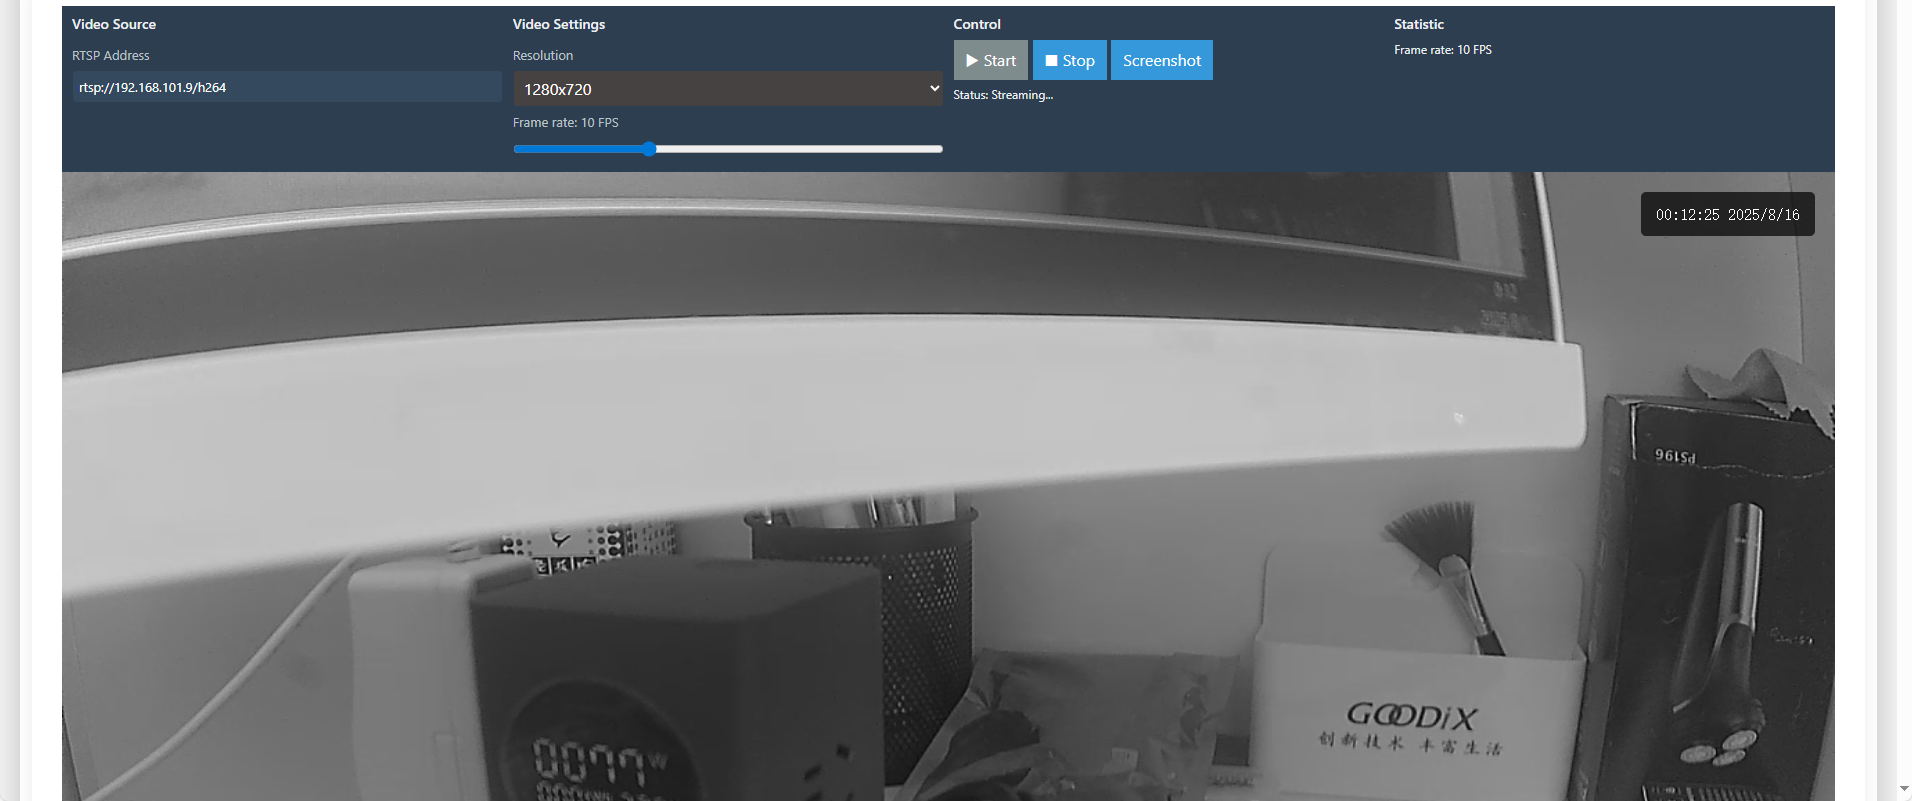Screen dimensions: 1912x801
Task: Click the square stop icon on Stop
Action: pyautogui.click(x=1051, y=61)
